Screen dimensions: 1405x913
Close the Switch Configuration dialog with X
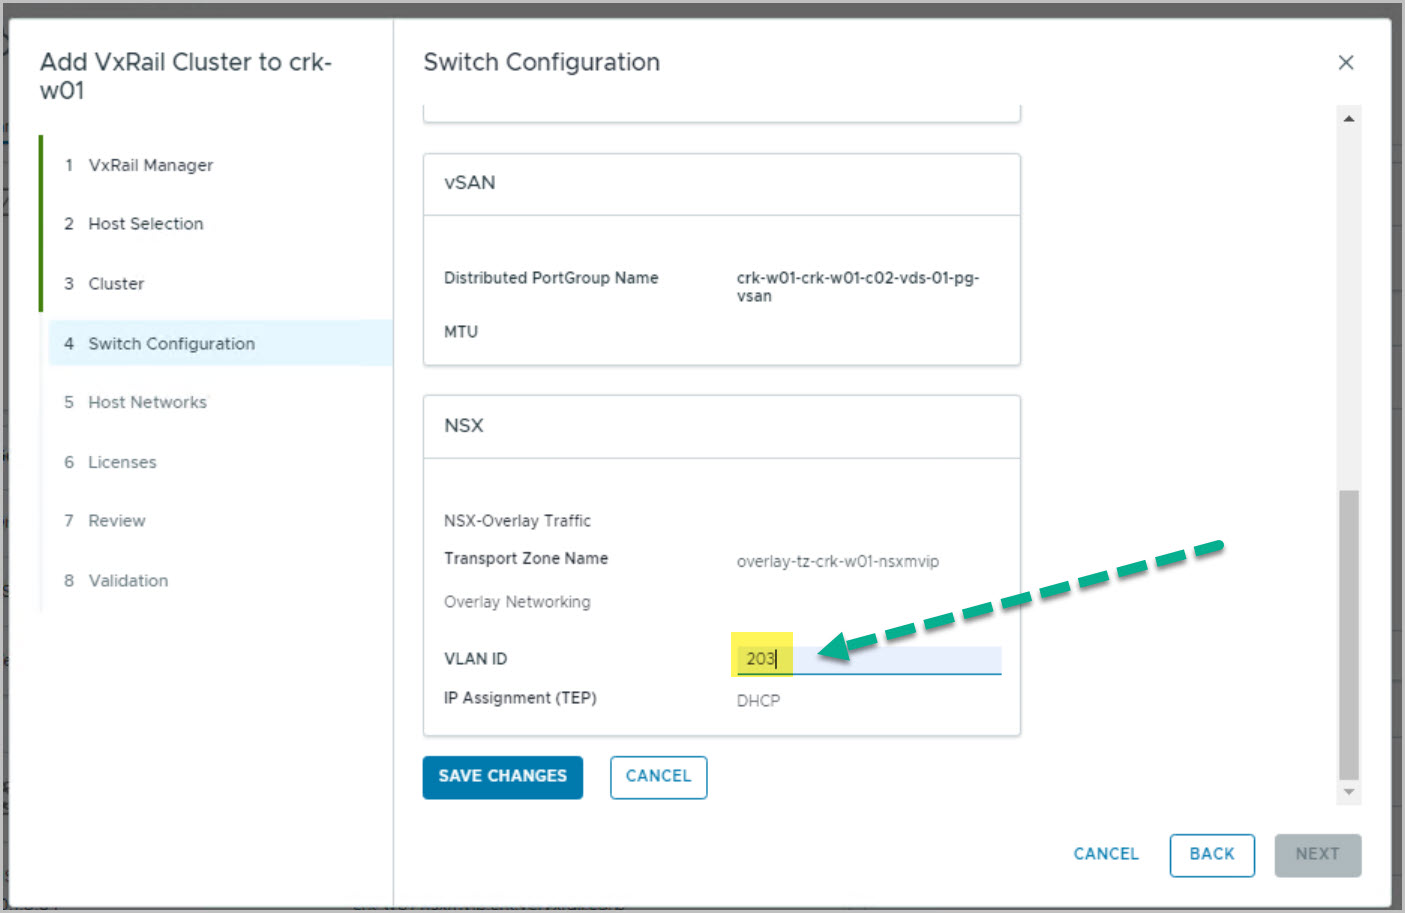point(1345,63)
